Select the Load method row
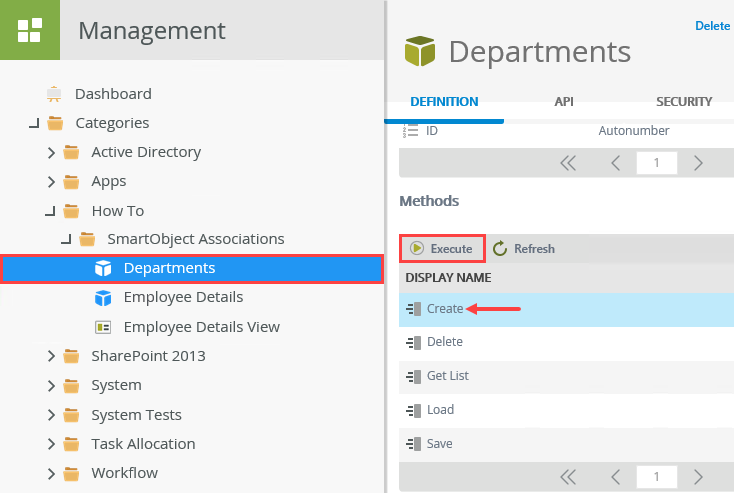 pyautogui.click(x=566, y=411)
